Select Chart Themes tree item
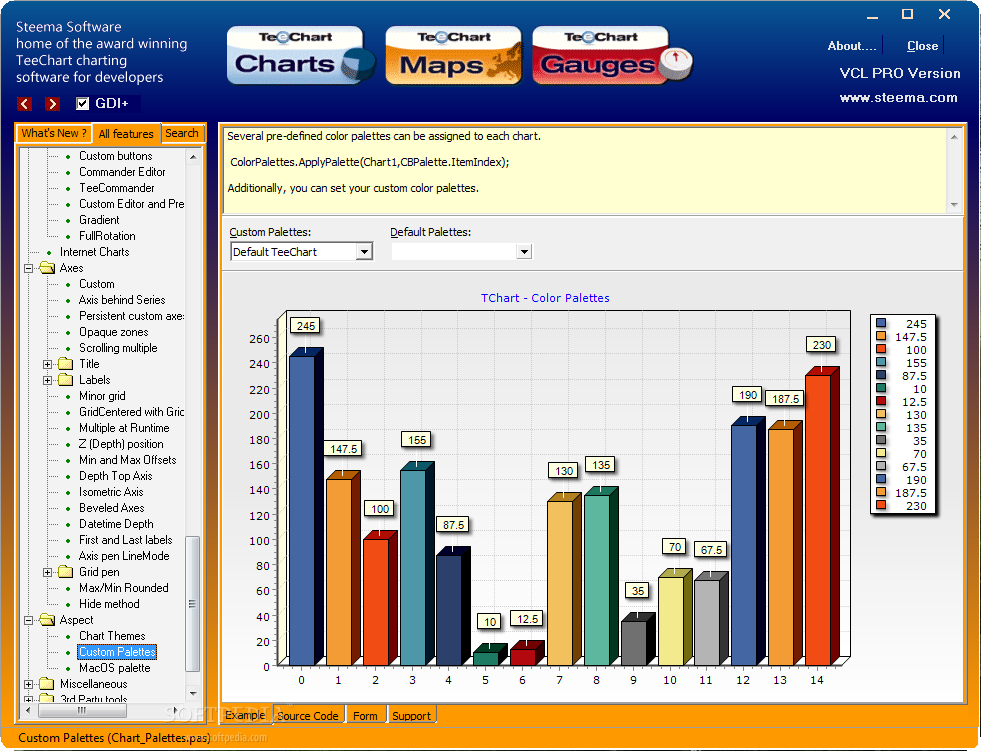 point(112,636)
